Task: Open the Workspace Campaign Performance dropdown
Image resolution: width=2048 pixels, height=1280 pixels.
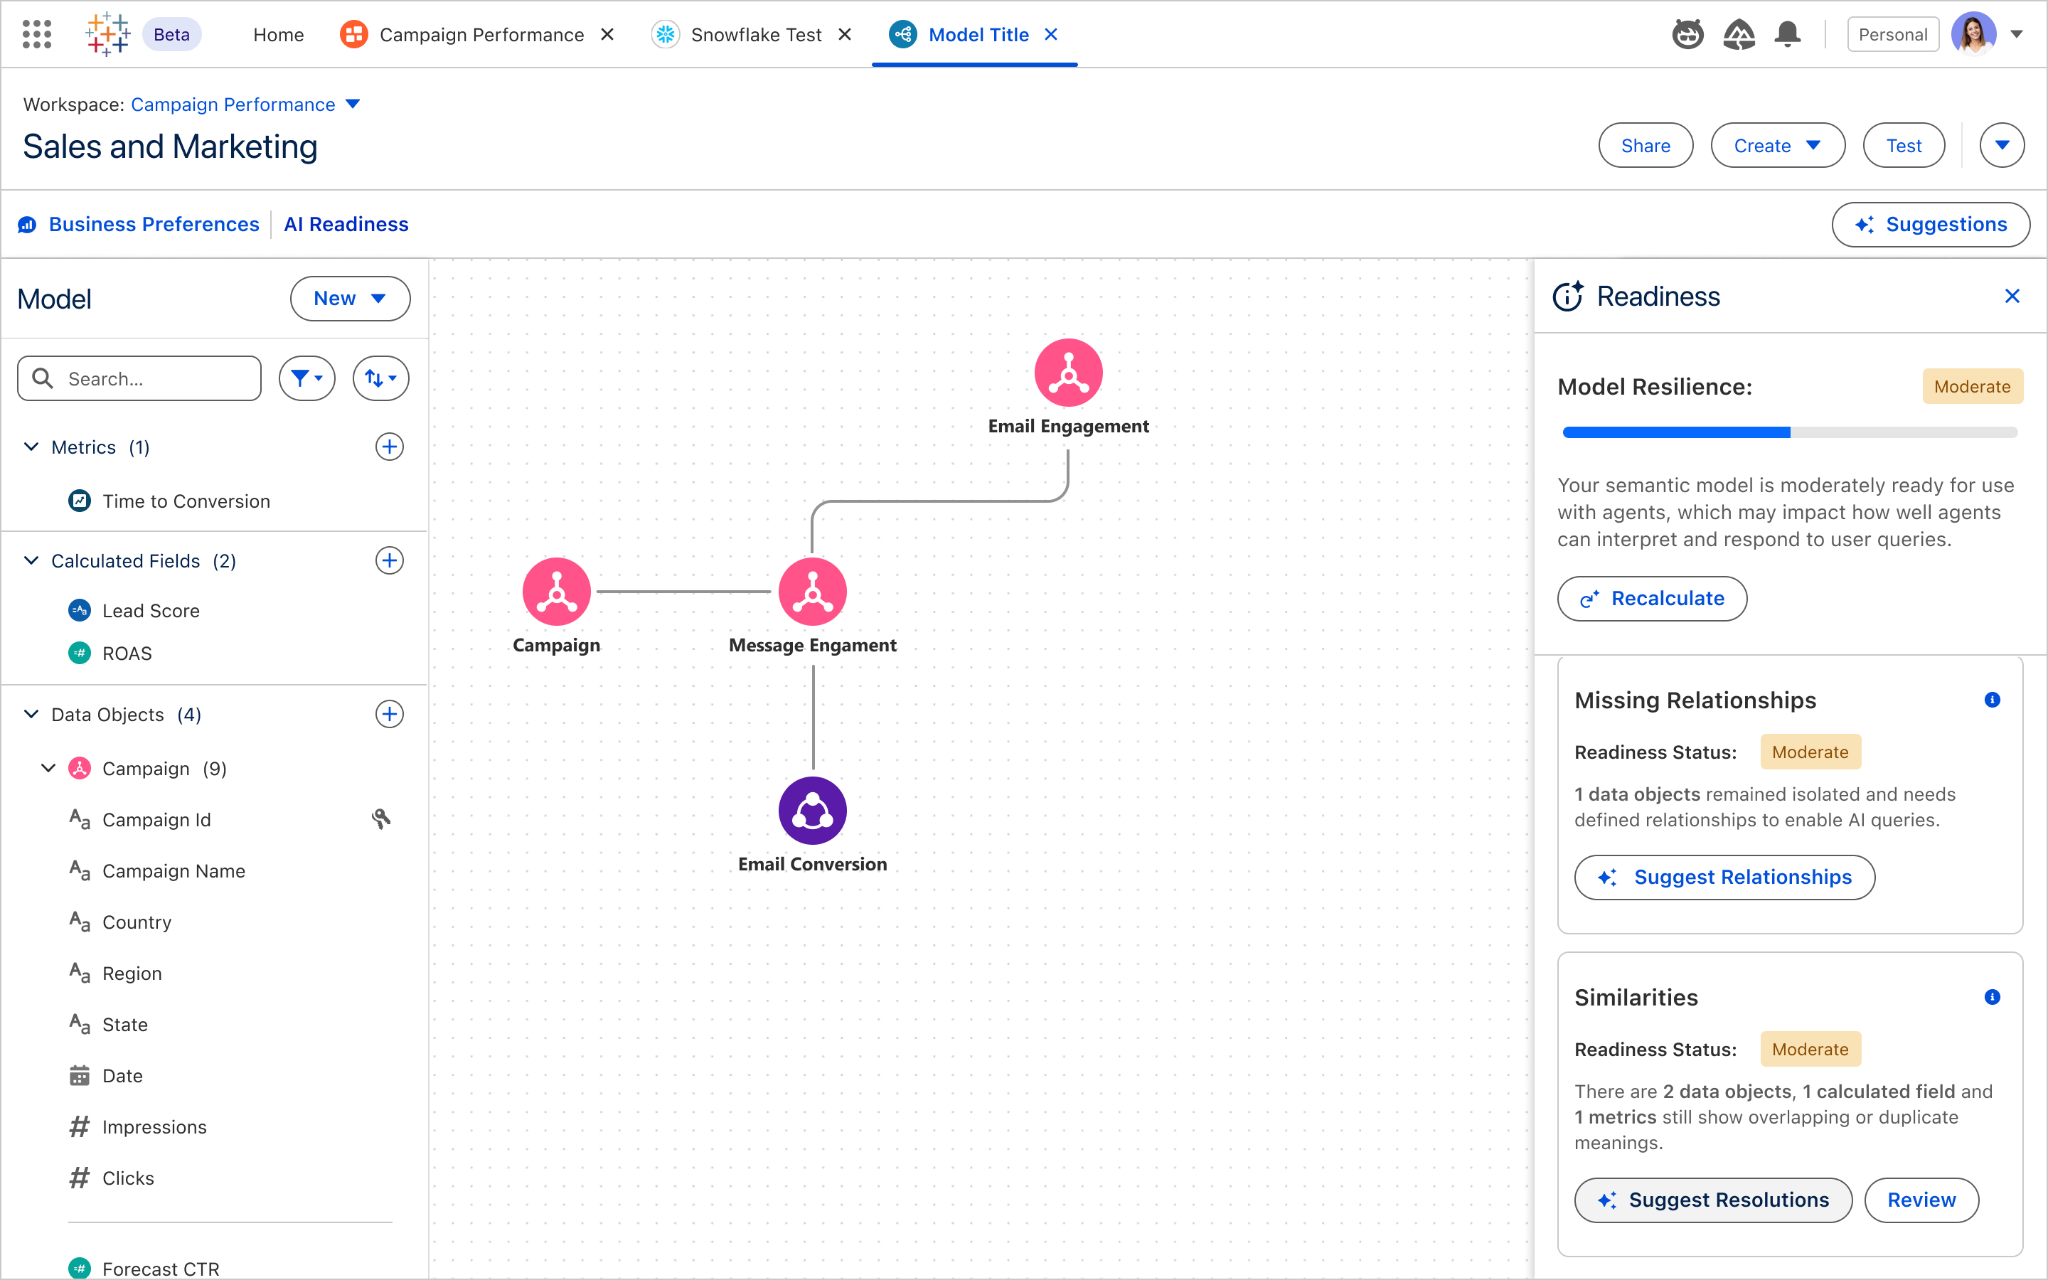Action: [352, 104]
